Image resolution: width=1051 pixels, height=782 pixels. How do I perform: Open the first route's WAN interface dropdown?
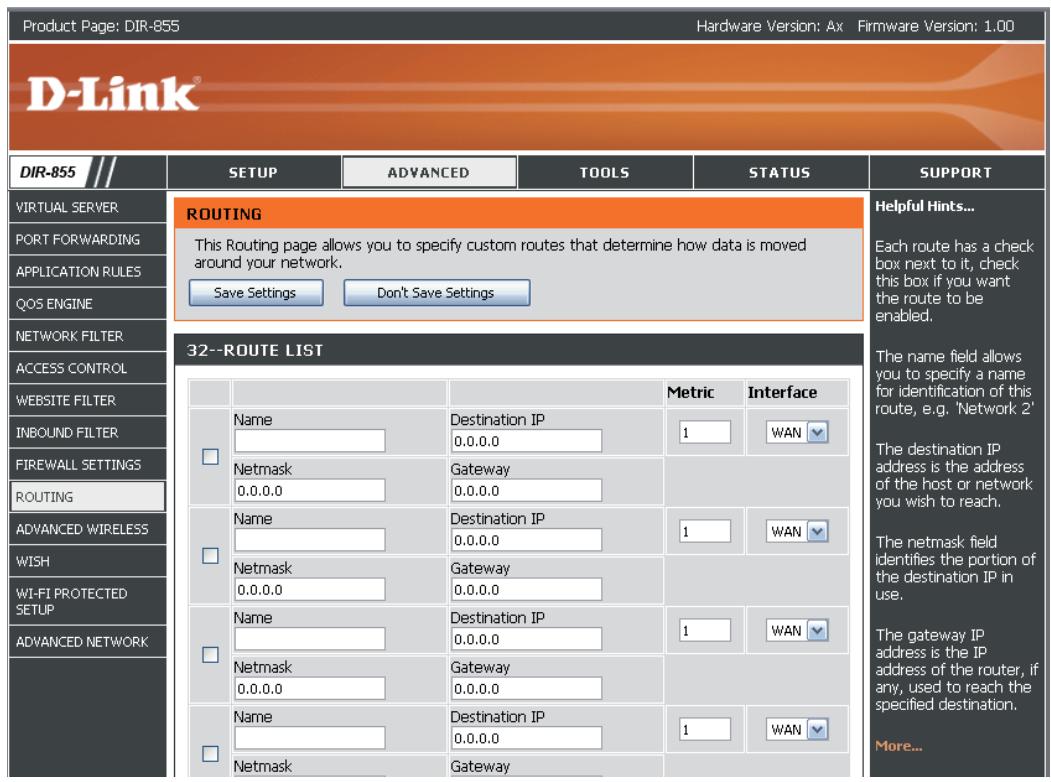pos(797,432)
